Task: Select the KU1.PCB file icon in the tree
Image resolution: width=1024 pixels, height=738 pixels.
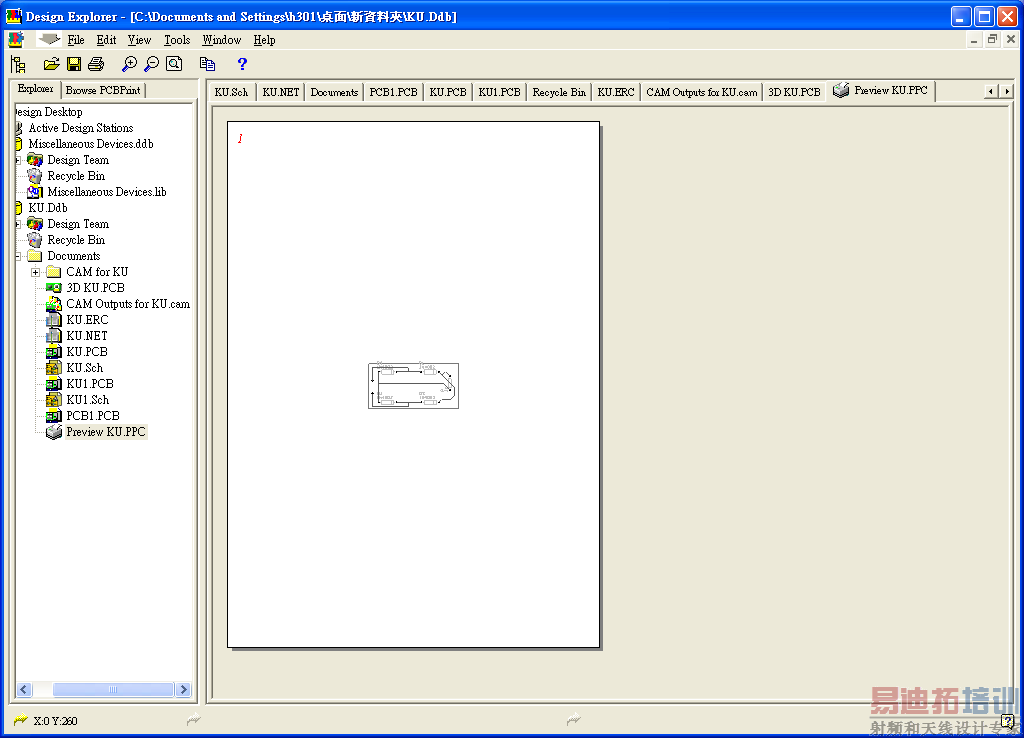Action: pyautogui.click(x=54, y=384)
